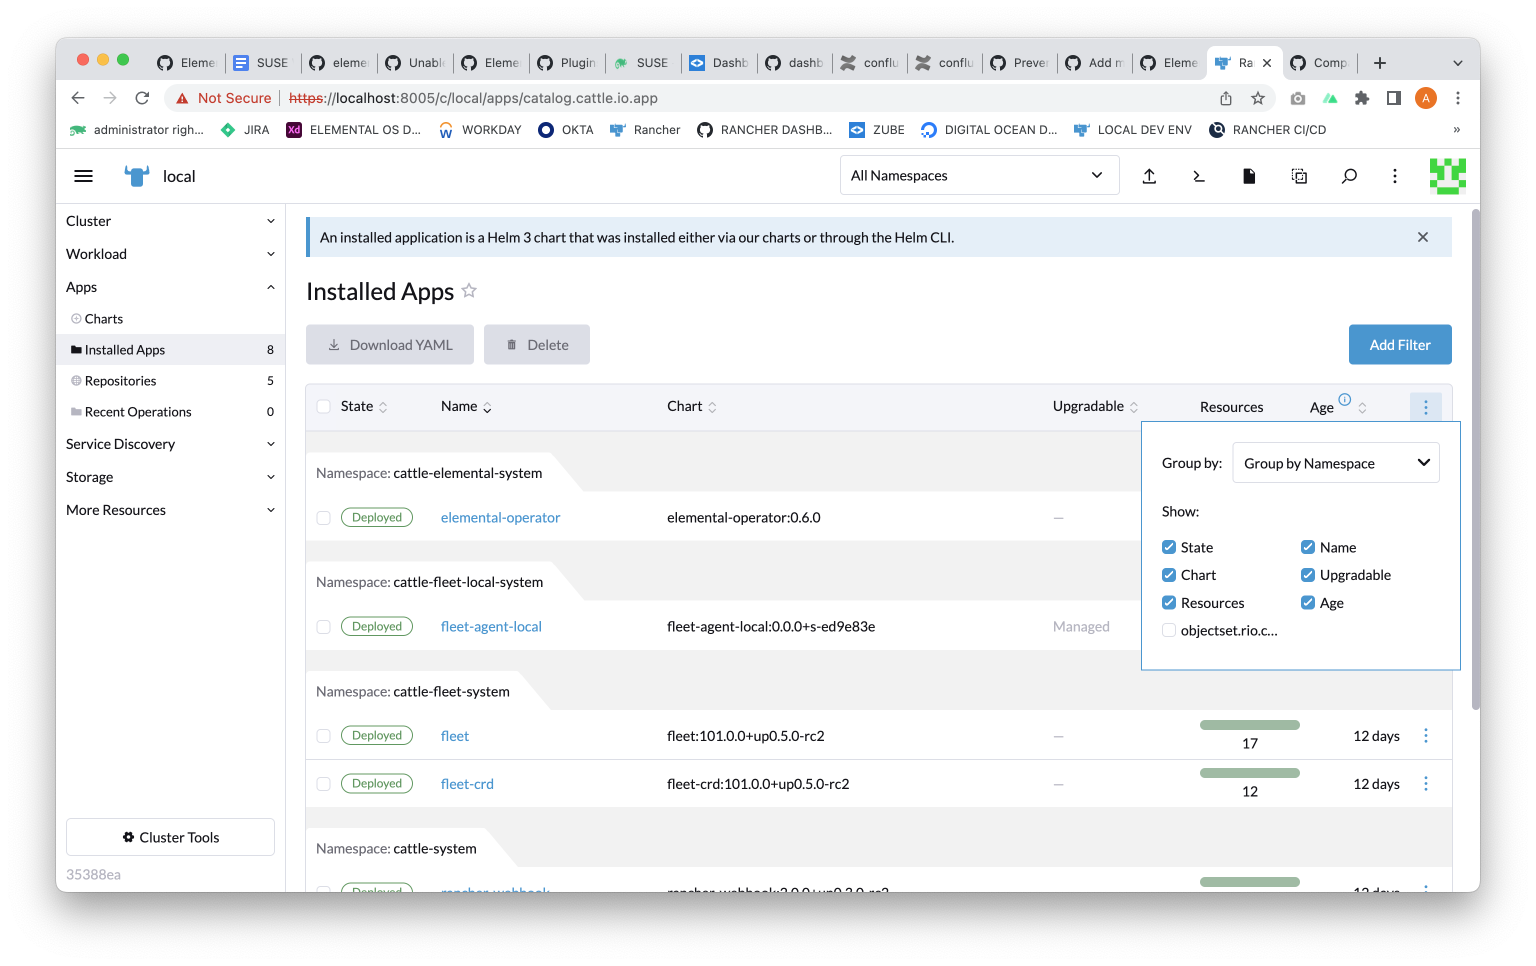Screen dimensions: 1536x966
Task: Expand More Resources sidebar section
Action: pos(170,510)
